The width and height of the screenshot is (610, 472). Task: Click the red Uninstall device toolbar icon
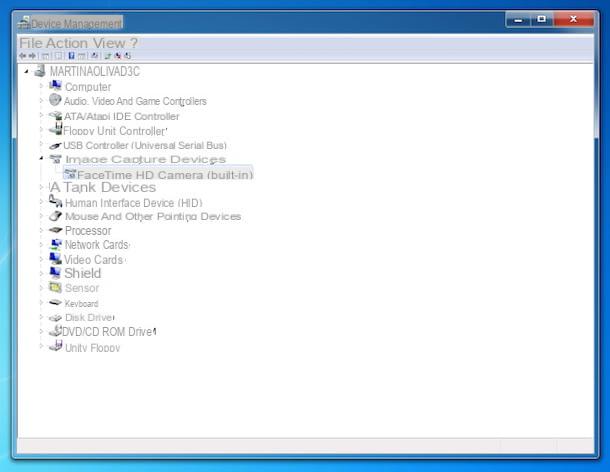118,56
